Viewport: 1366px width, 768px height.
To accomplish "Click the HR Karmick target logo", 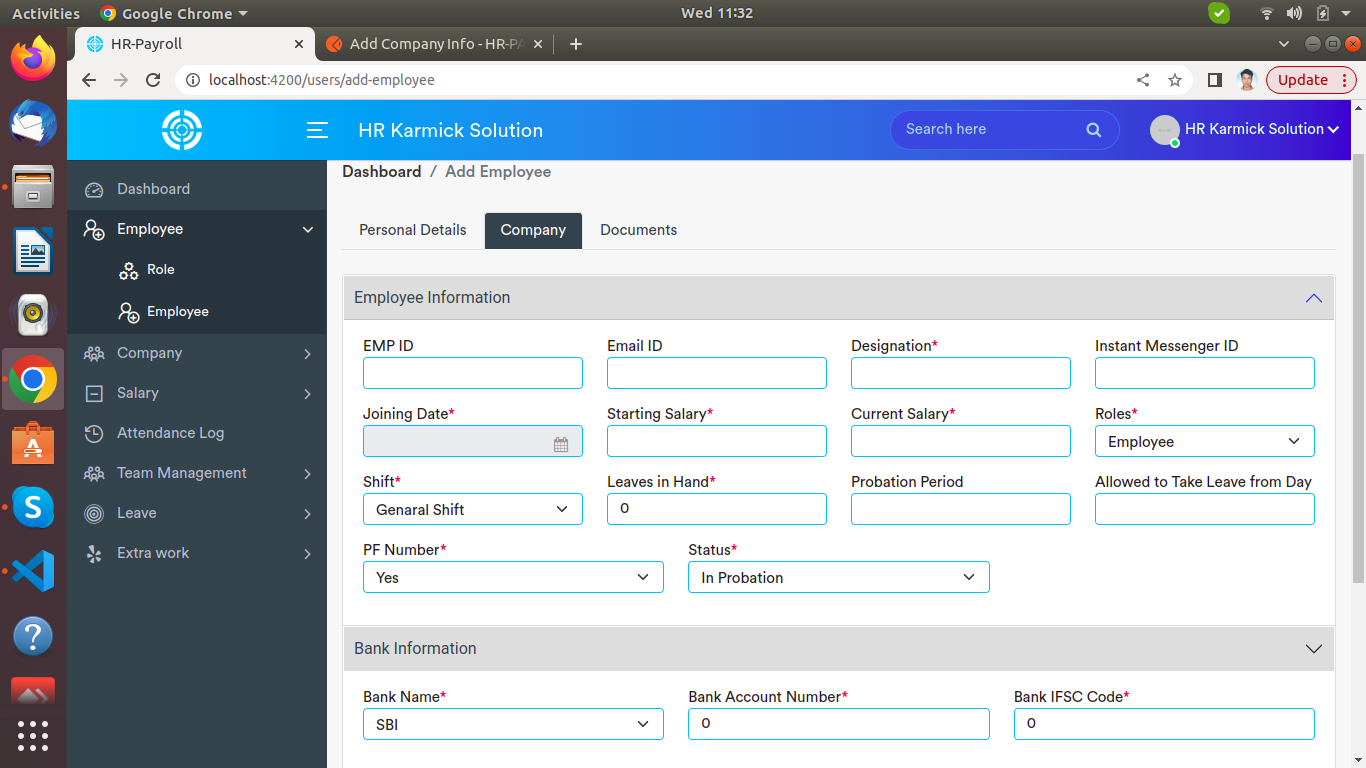I will (182, 130).
